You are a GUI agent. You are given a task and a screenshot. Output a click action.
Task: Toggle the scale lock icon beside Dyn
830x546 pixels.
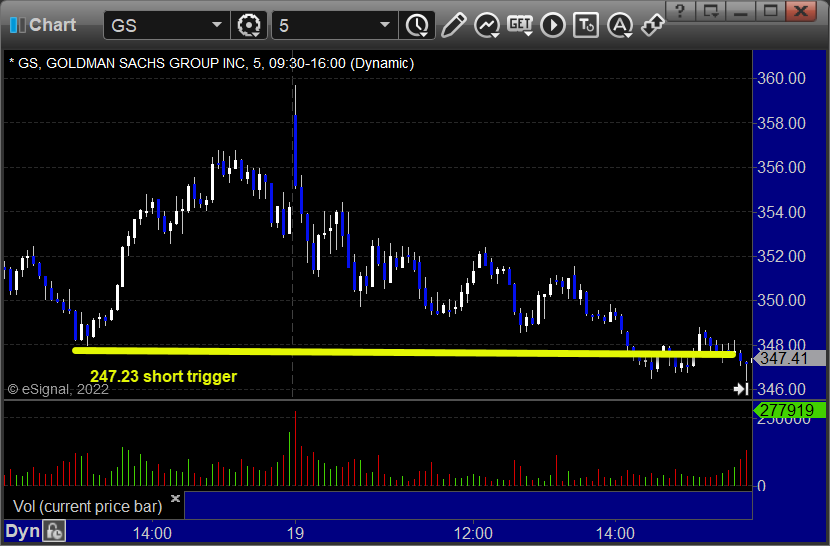click(x=54, y=531)
